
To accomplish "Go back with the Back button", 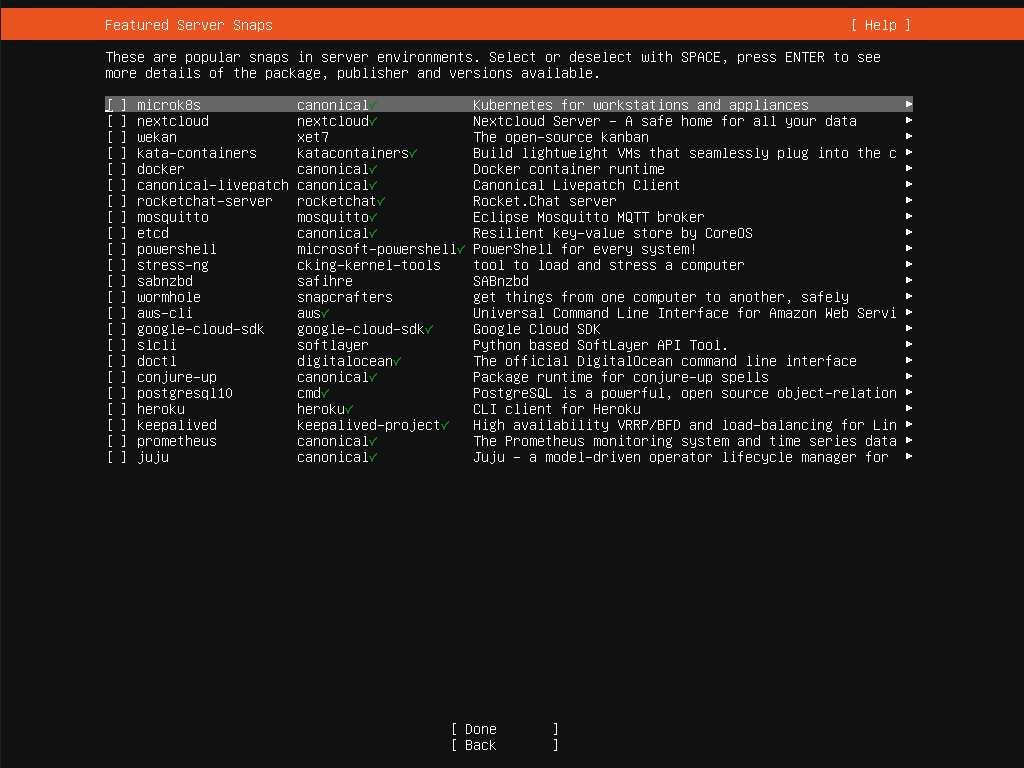I will click(x=504, y=745).
